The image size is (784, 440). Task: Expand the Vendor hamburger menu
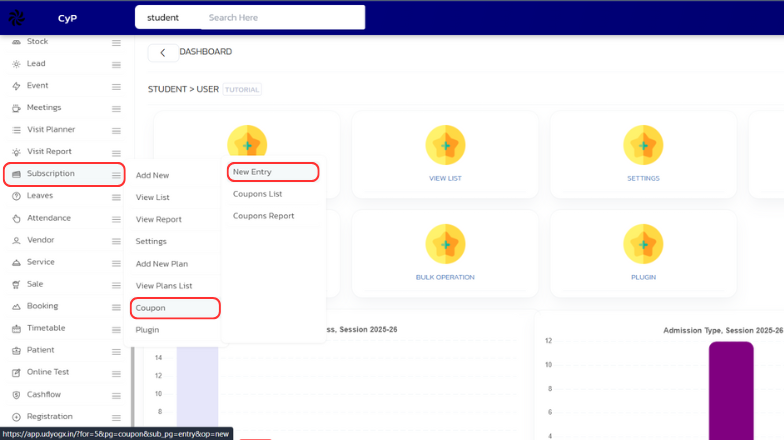[116, 240]
